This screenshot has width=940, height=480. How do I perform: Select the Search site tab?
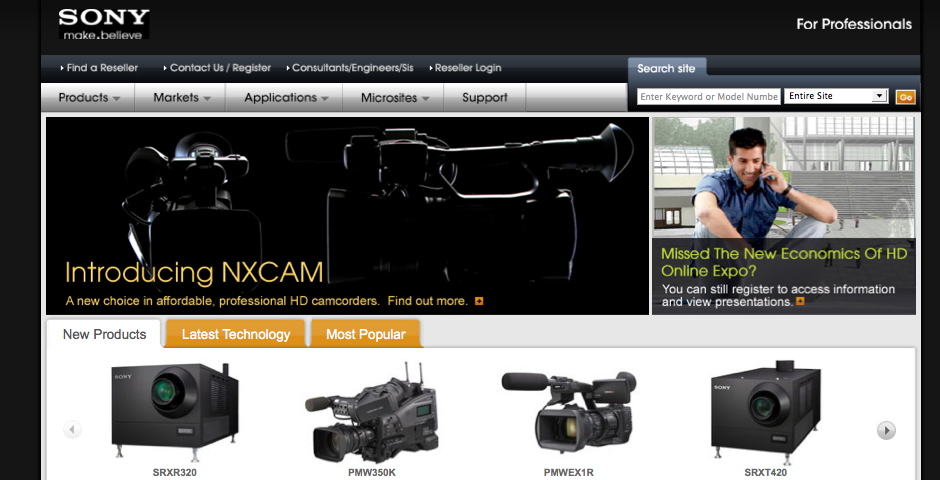tap(666, 68)
